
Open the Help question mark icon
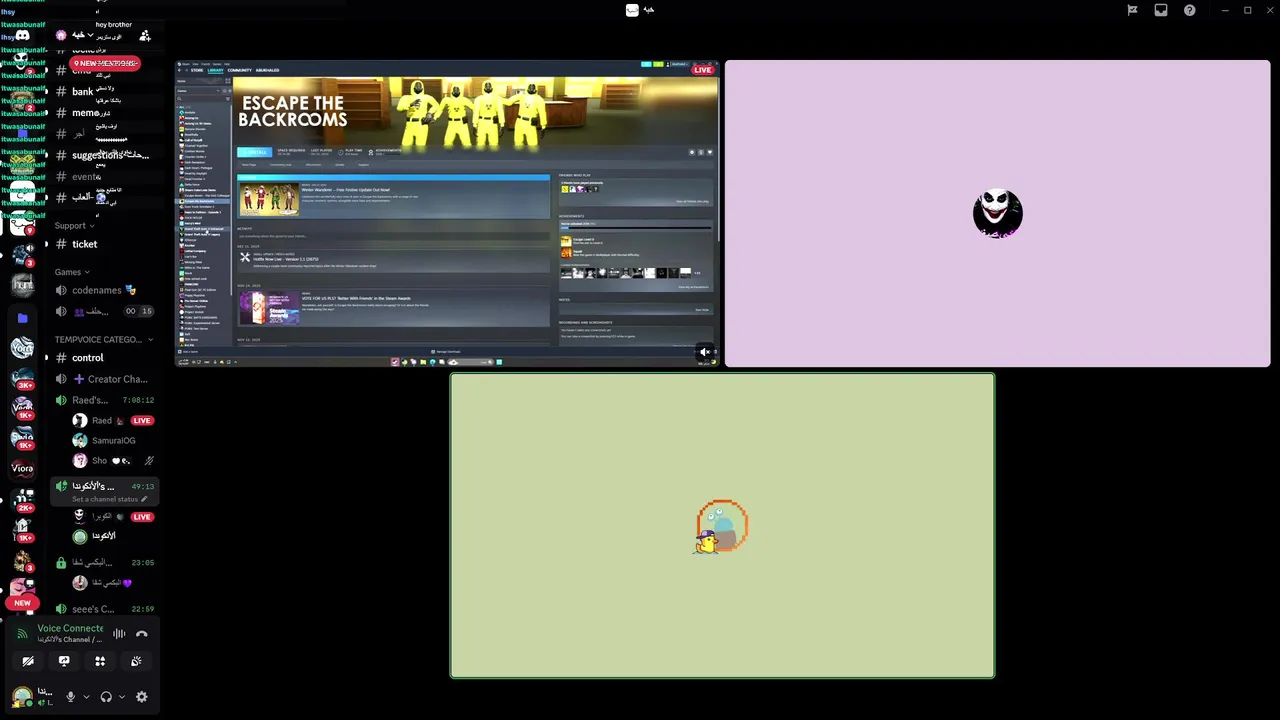[x=1190, y=10]
